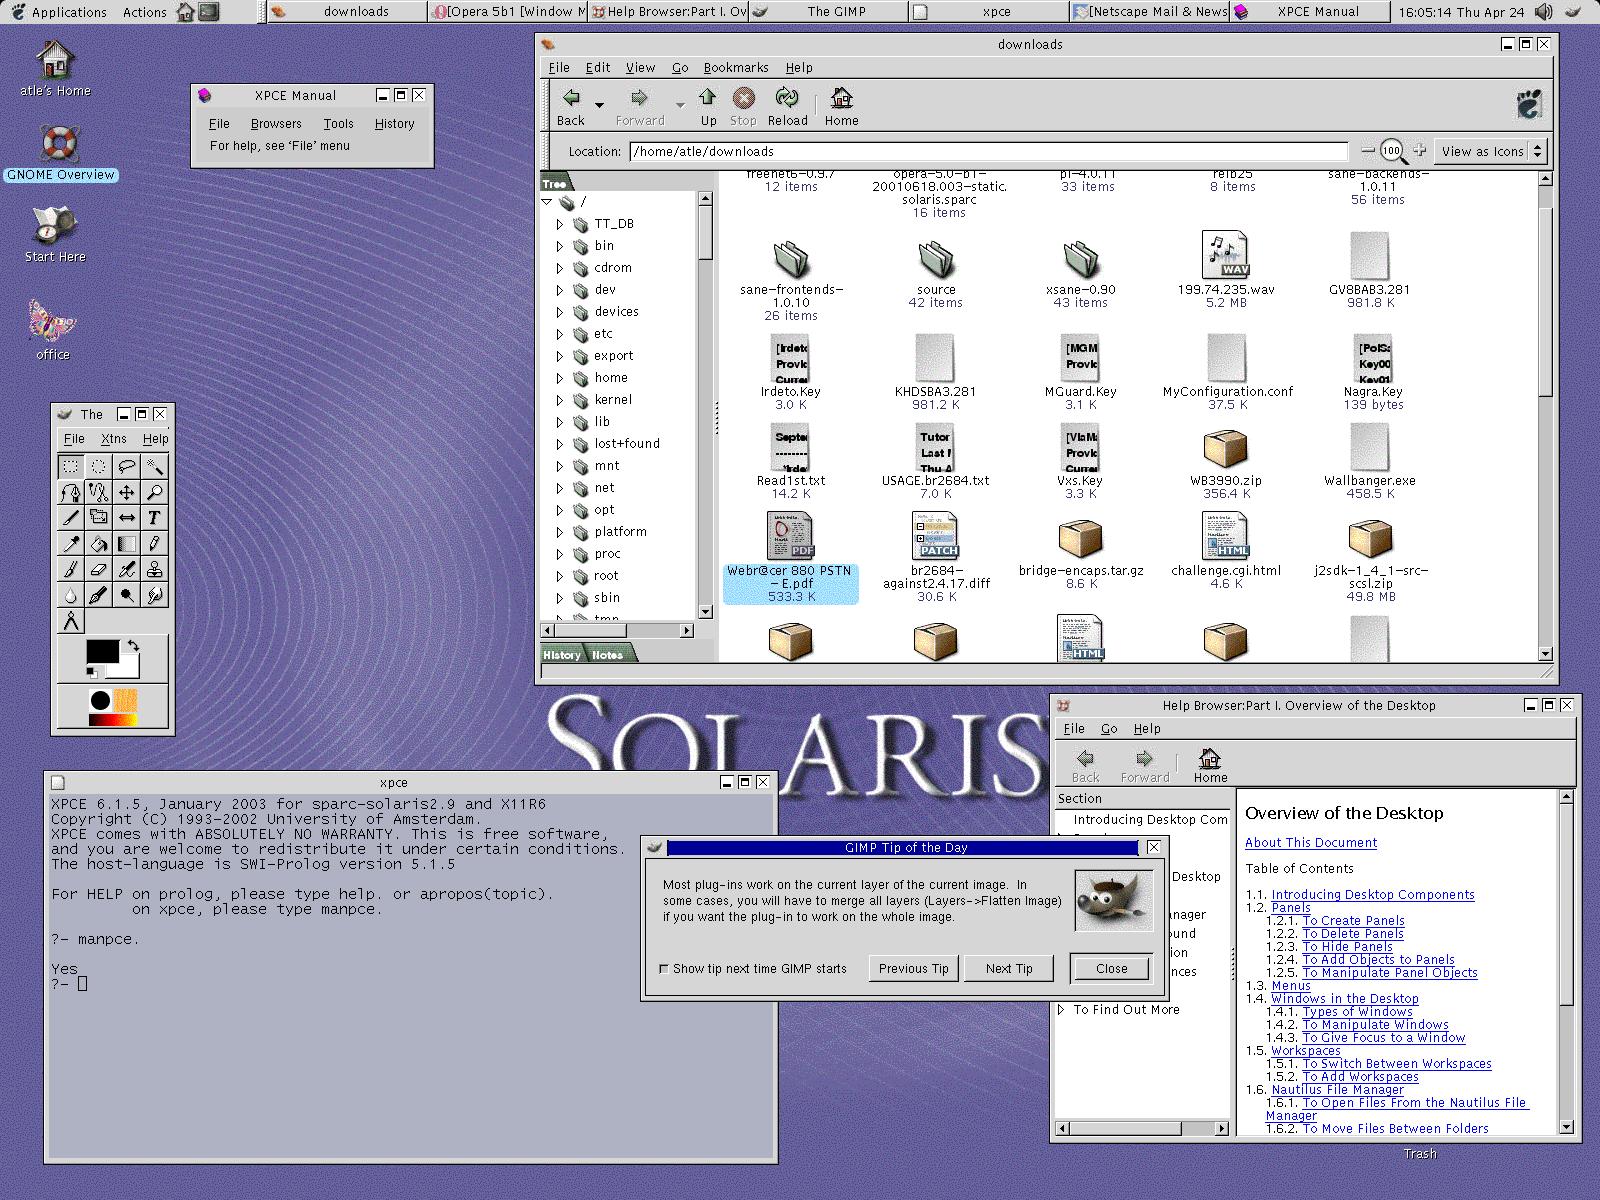Click the active gradient preview in GIMP
The height and width of the screenshot is (1200, 1600).
112,719
